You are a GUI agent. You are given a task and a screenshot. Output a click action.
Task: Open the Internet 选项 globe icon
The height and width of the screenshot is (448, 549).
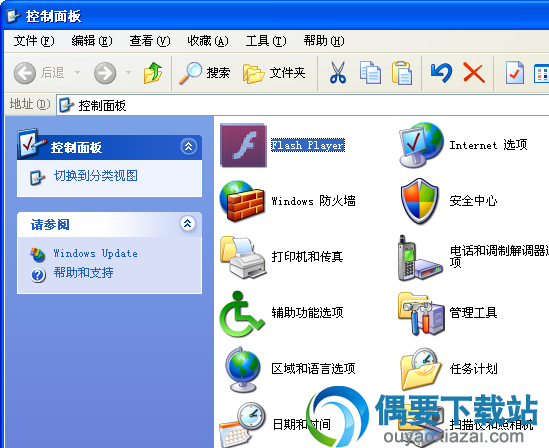421,145
